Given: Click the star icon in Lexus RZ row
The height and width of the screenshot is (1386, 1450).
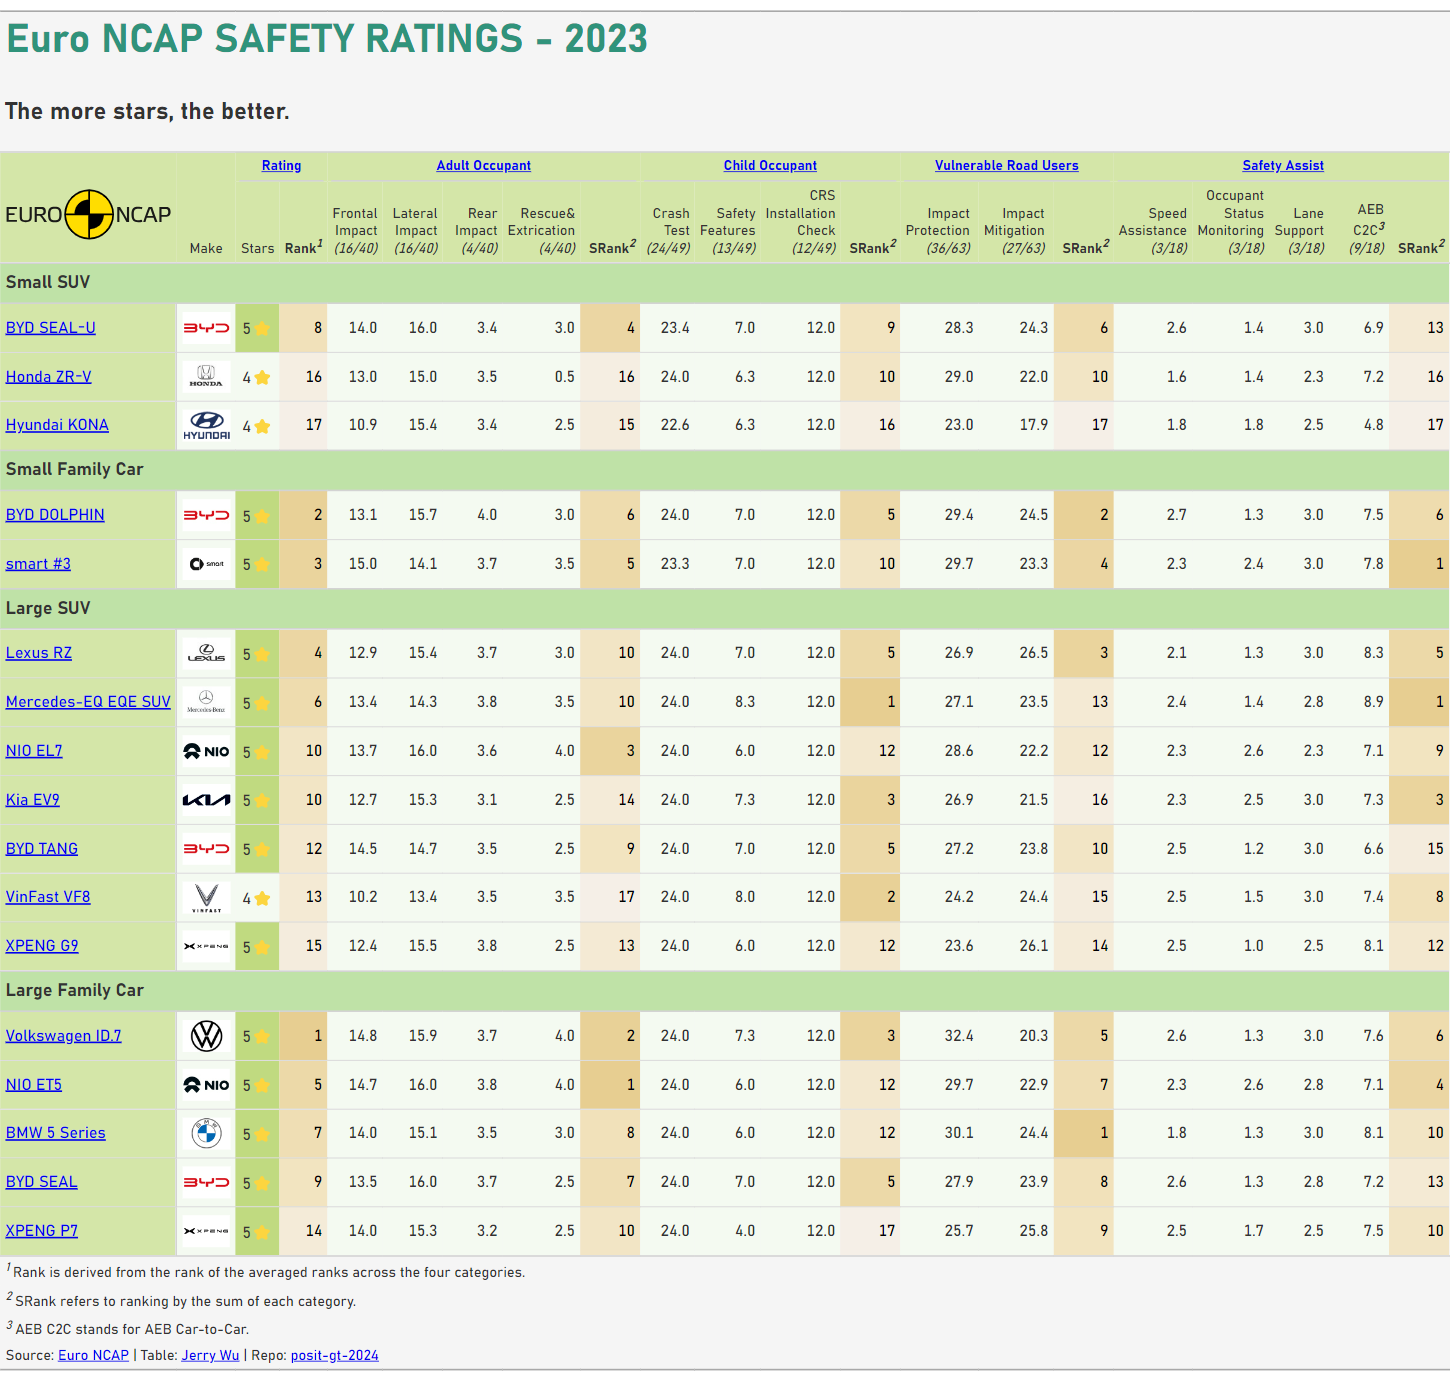Looking at the screenshot, I should (262, 654).
